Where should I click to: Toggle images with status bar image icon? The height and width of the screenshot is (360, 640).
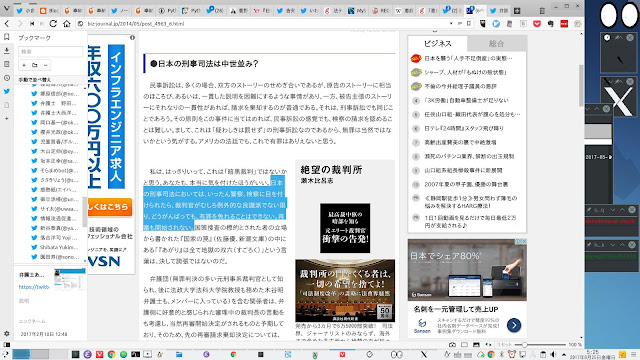coord(476,345)
